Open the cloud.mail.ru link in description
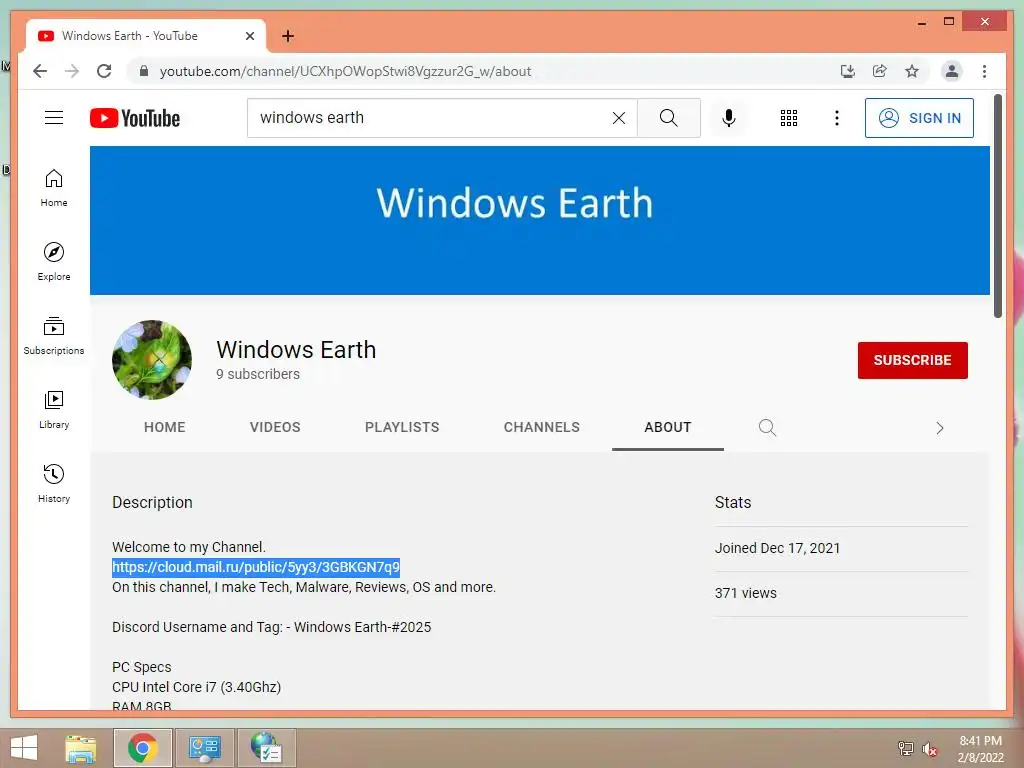The height and width of the screenshot is (768, 1024). coord(255,567)
